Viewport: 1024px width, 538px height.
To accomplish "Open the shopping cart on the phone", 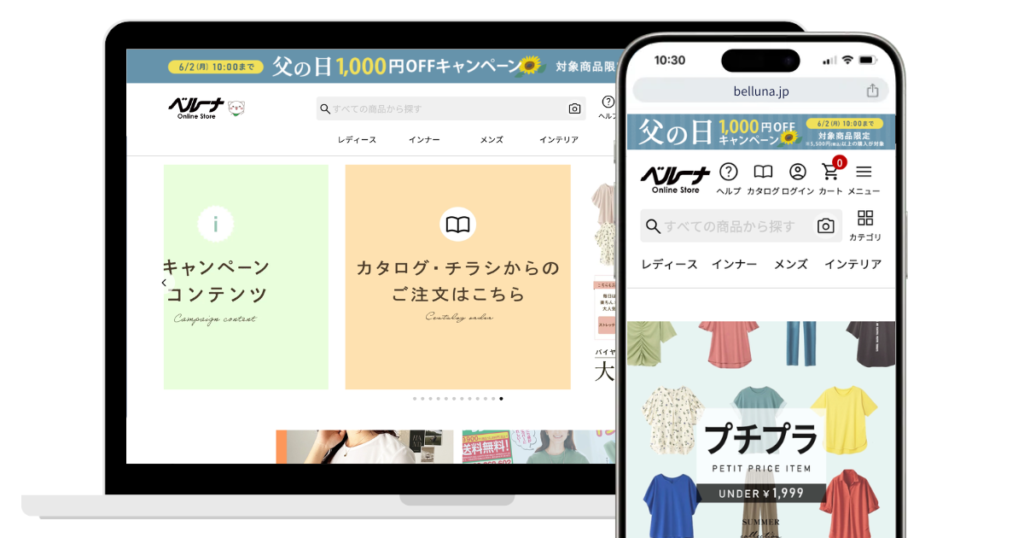I will point(830,172).
